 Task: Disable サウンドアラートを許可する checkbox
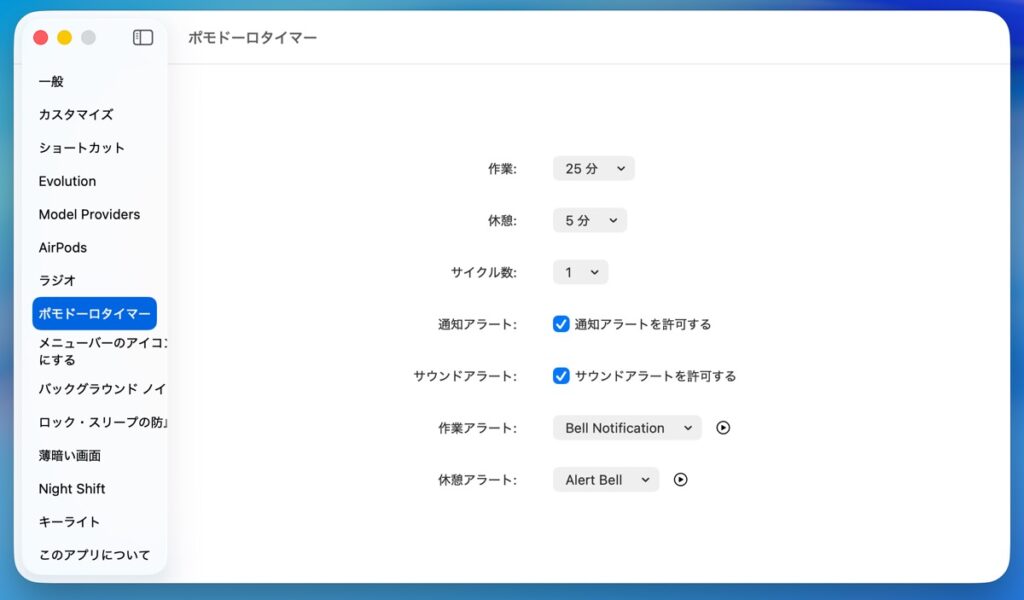pyautogui.click(x=561, y=376)
